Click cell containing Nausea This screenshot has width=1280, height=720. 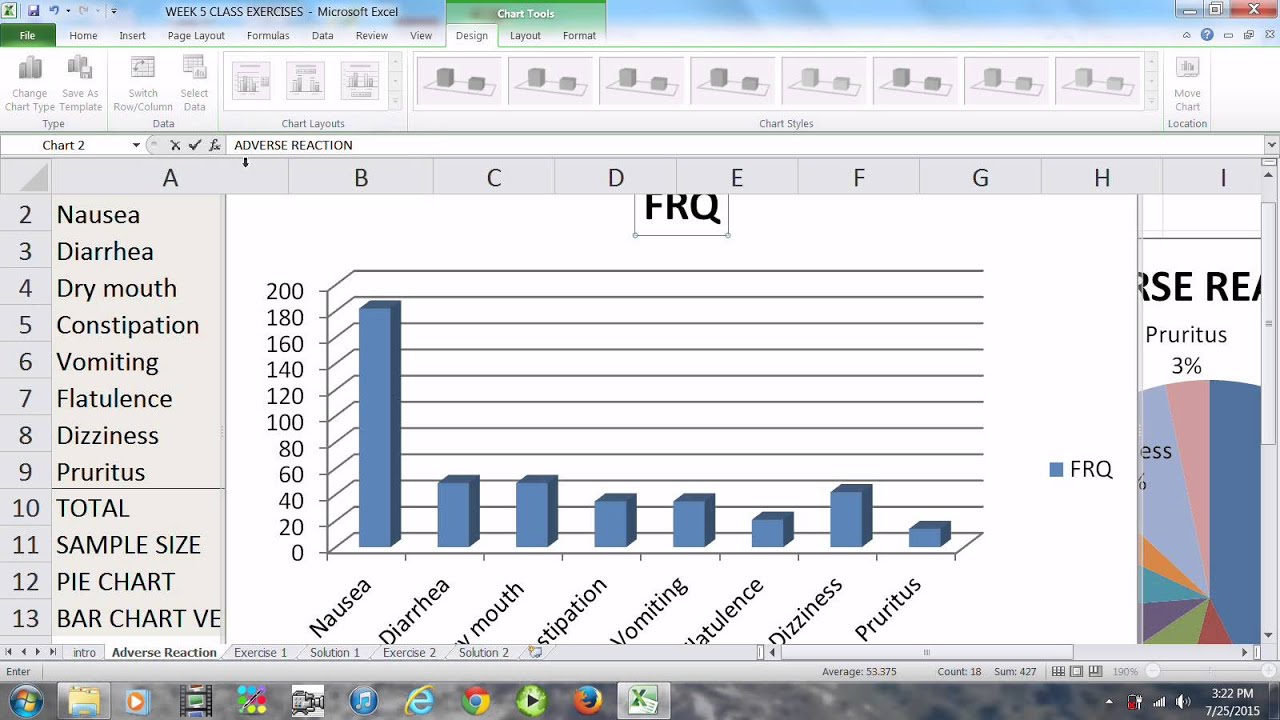138,214
